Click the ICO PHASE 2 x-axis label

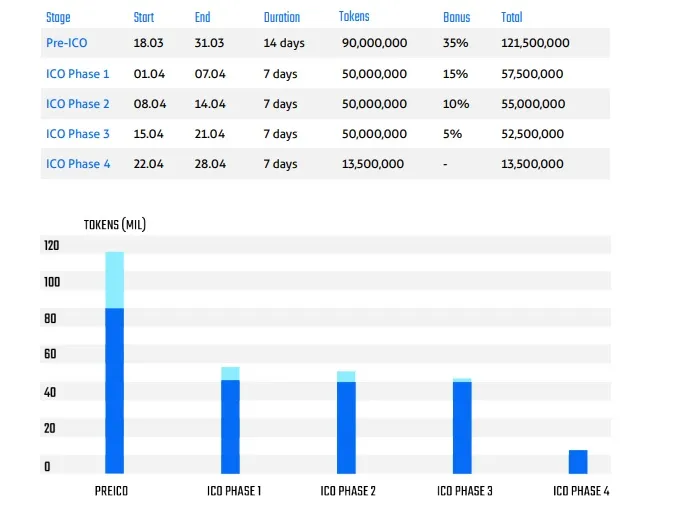(x=348, y=491)
